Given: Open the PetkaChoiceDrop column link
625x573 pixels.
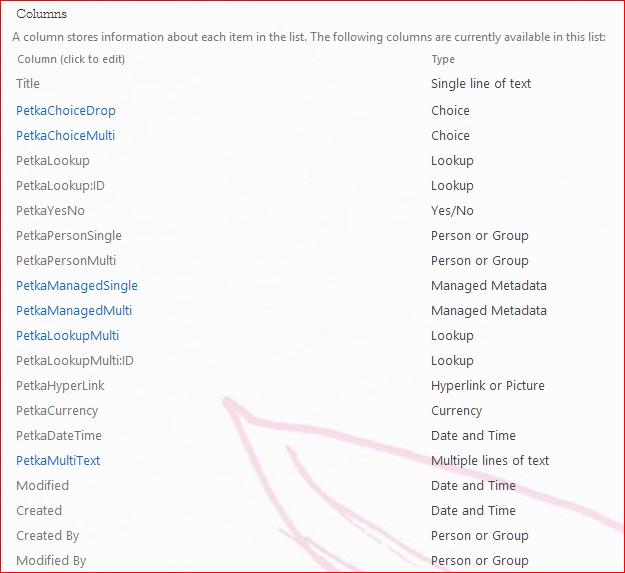Looking at the screenshot, I should [66, 111].
